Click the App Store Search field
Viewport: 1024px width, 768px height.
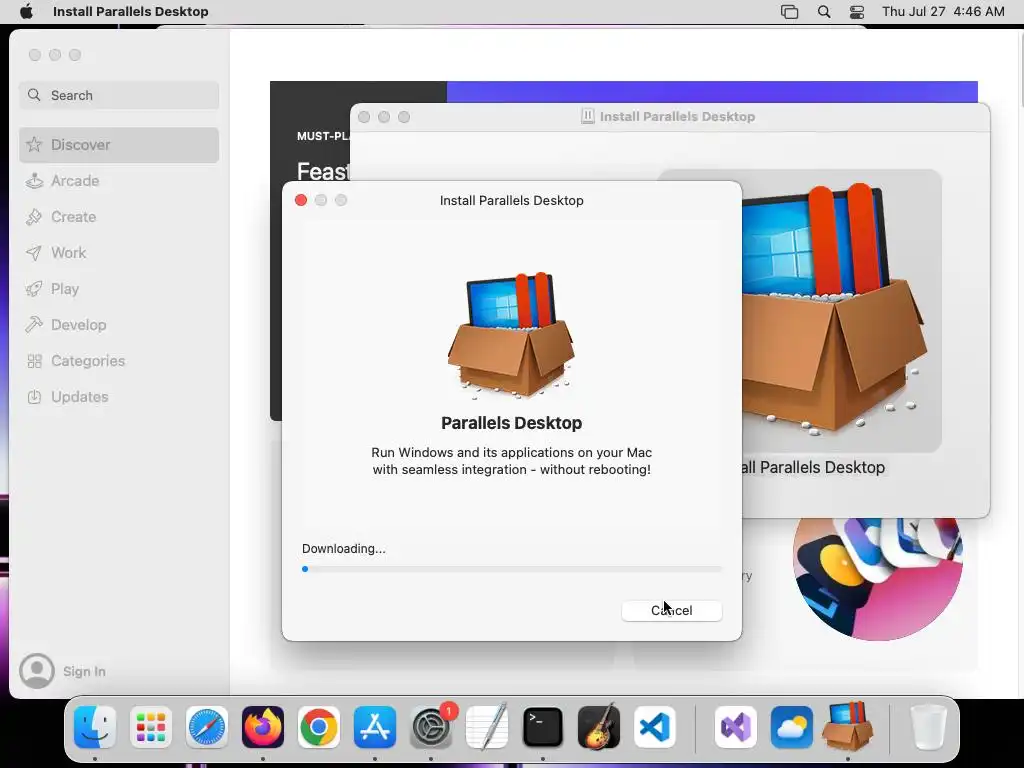119,95
